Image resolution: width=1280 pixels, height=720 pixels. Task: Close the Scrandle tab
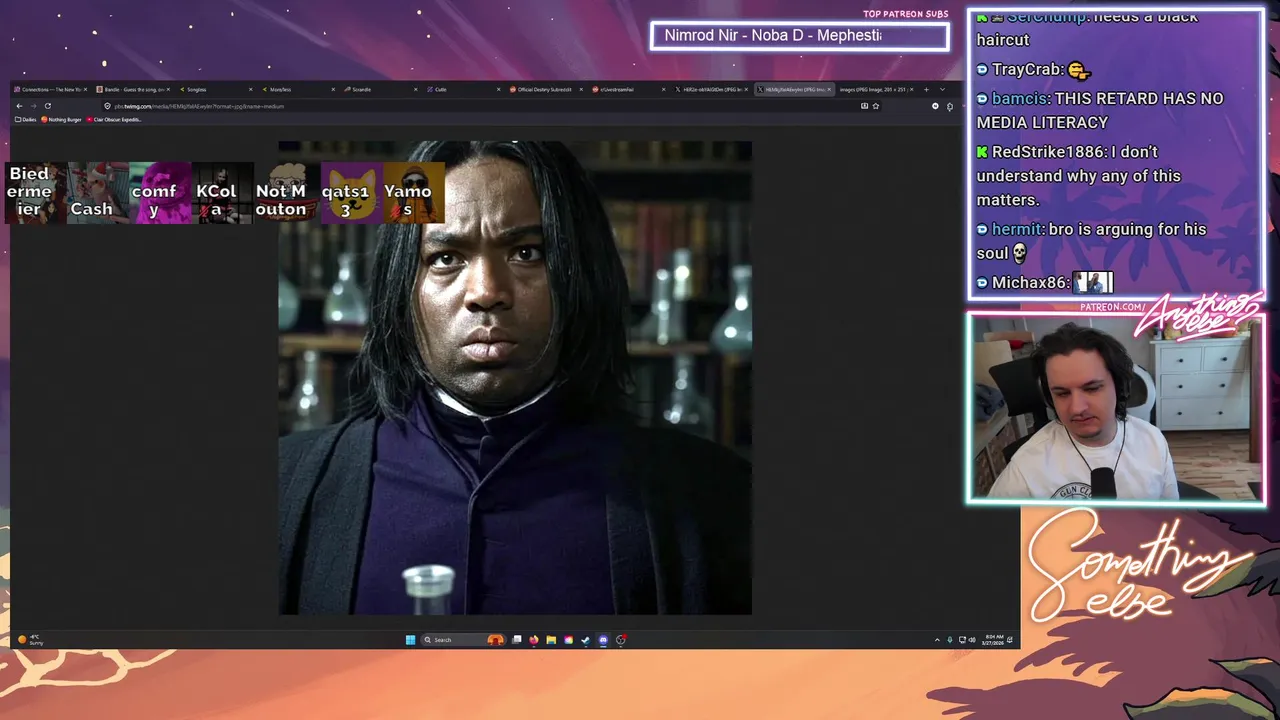[415, 89]
